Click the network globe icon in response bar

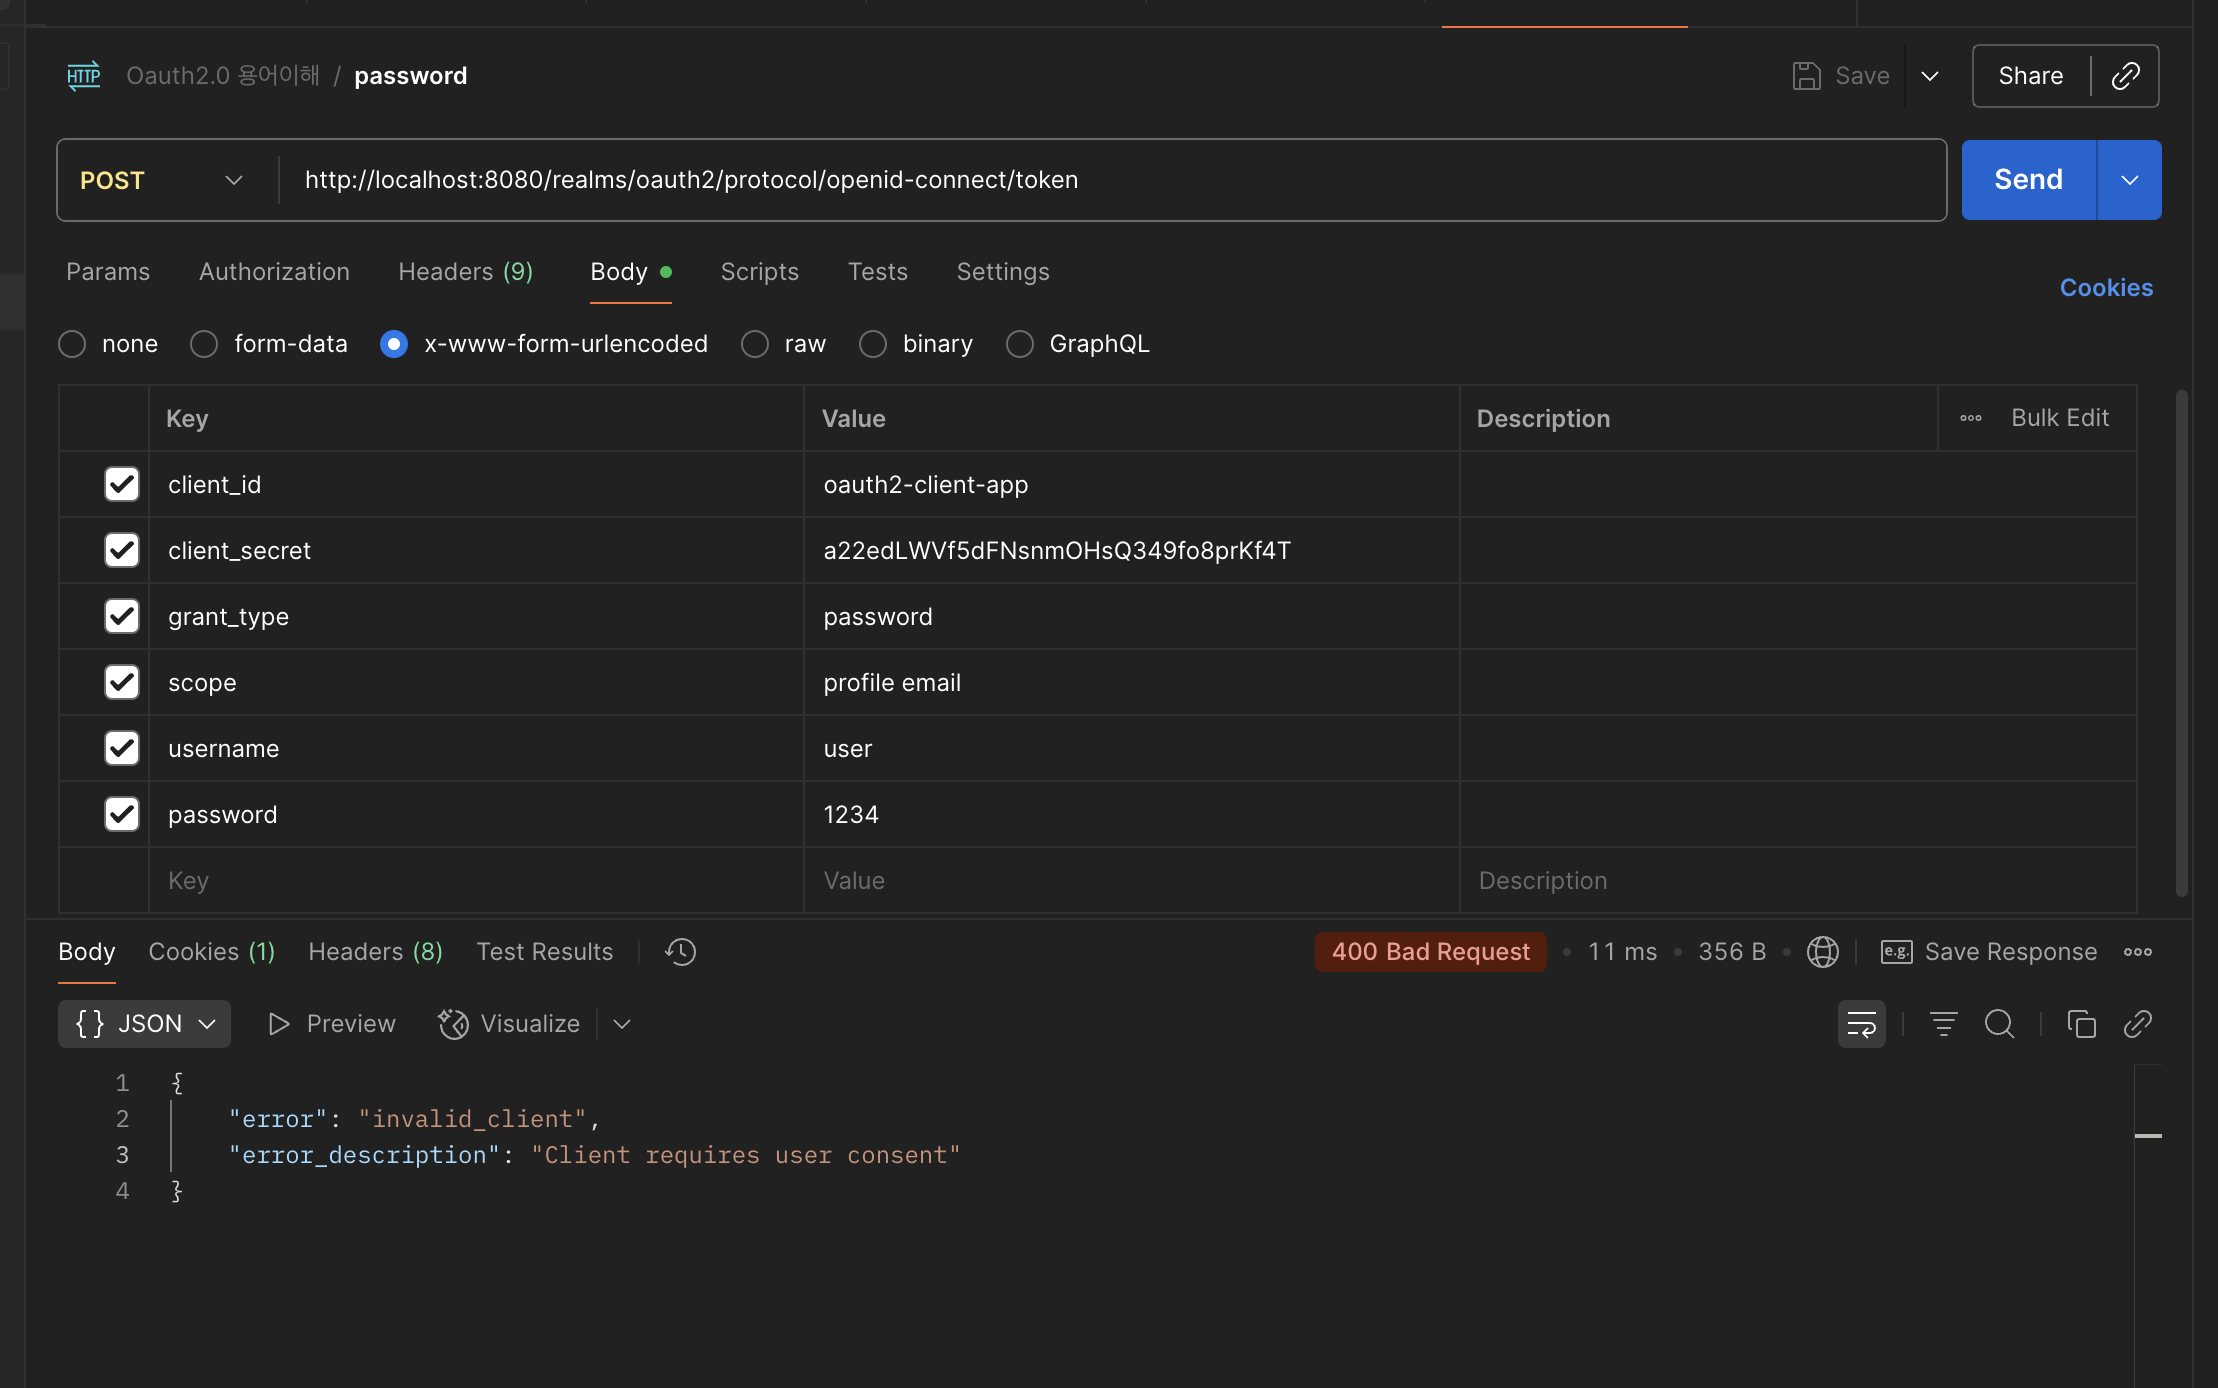pos(1823,952)
